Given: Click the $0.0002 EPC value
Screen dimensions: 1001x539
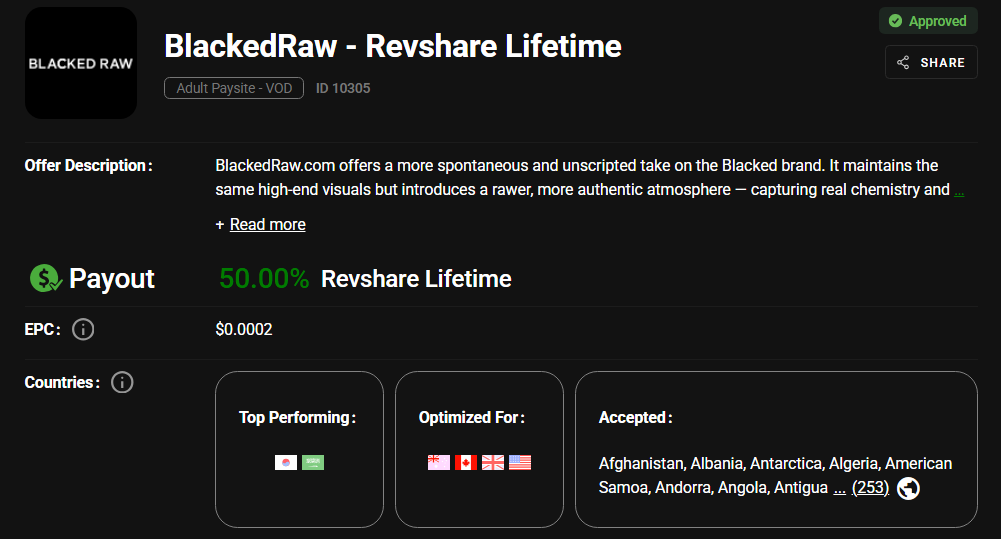Looking at the screenshot, I should pos(244,330).
